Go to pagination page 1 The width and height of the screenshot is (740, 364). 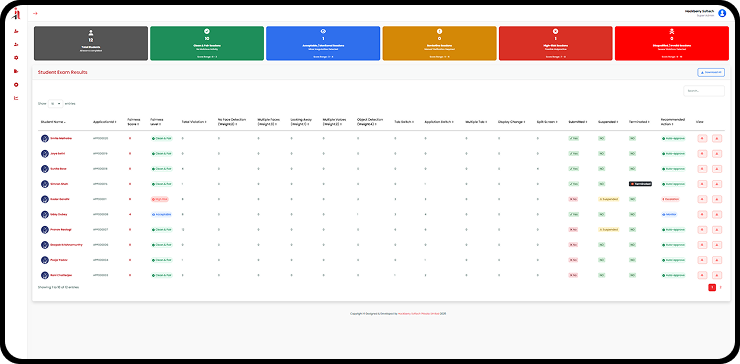click(x=712, y=287)
